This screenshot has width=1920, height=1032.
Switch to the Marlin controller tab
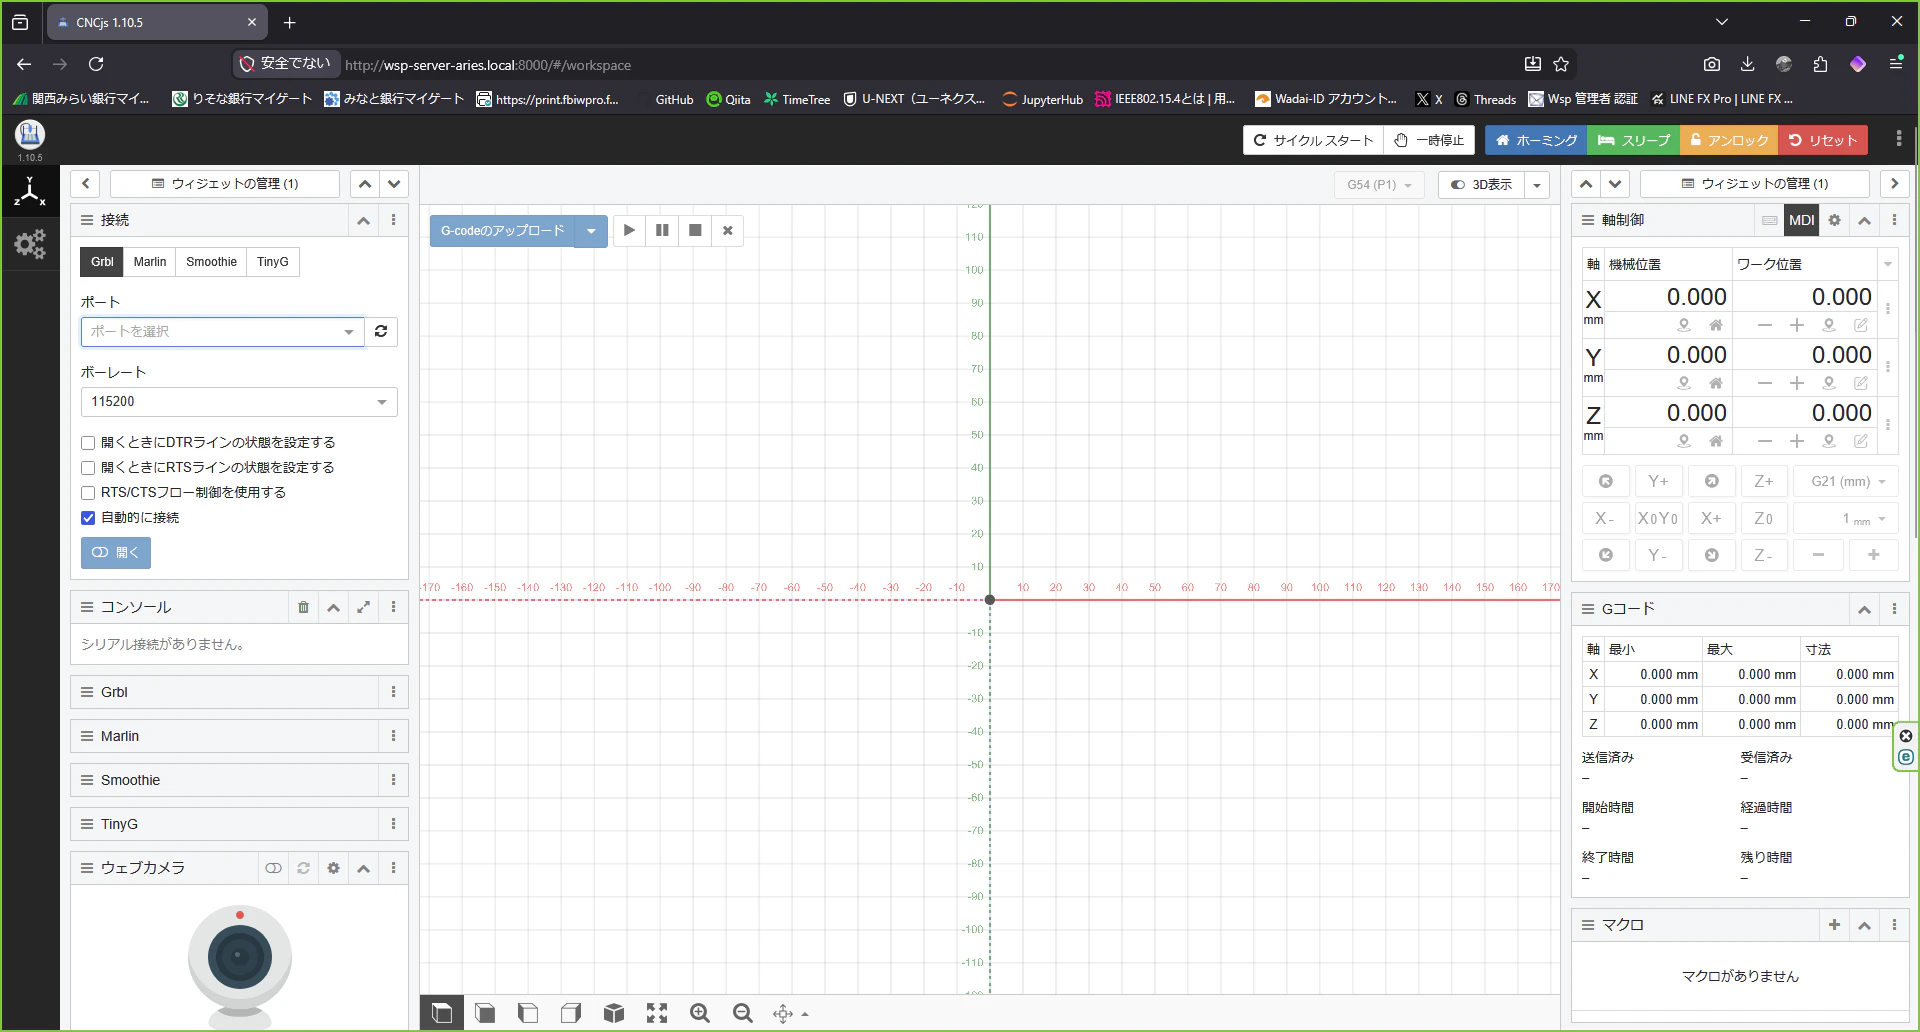150,262
